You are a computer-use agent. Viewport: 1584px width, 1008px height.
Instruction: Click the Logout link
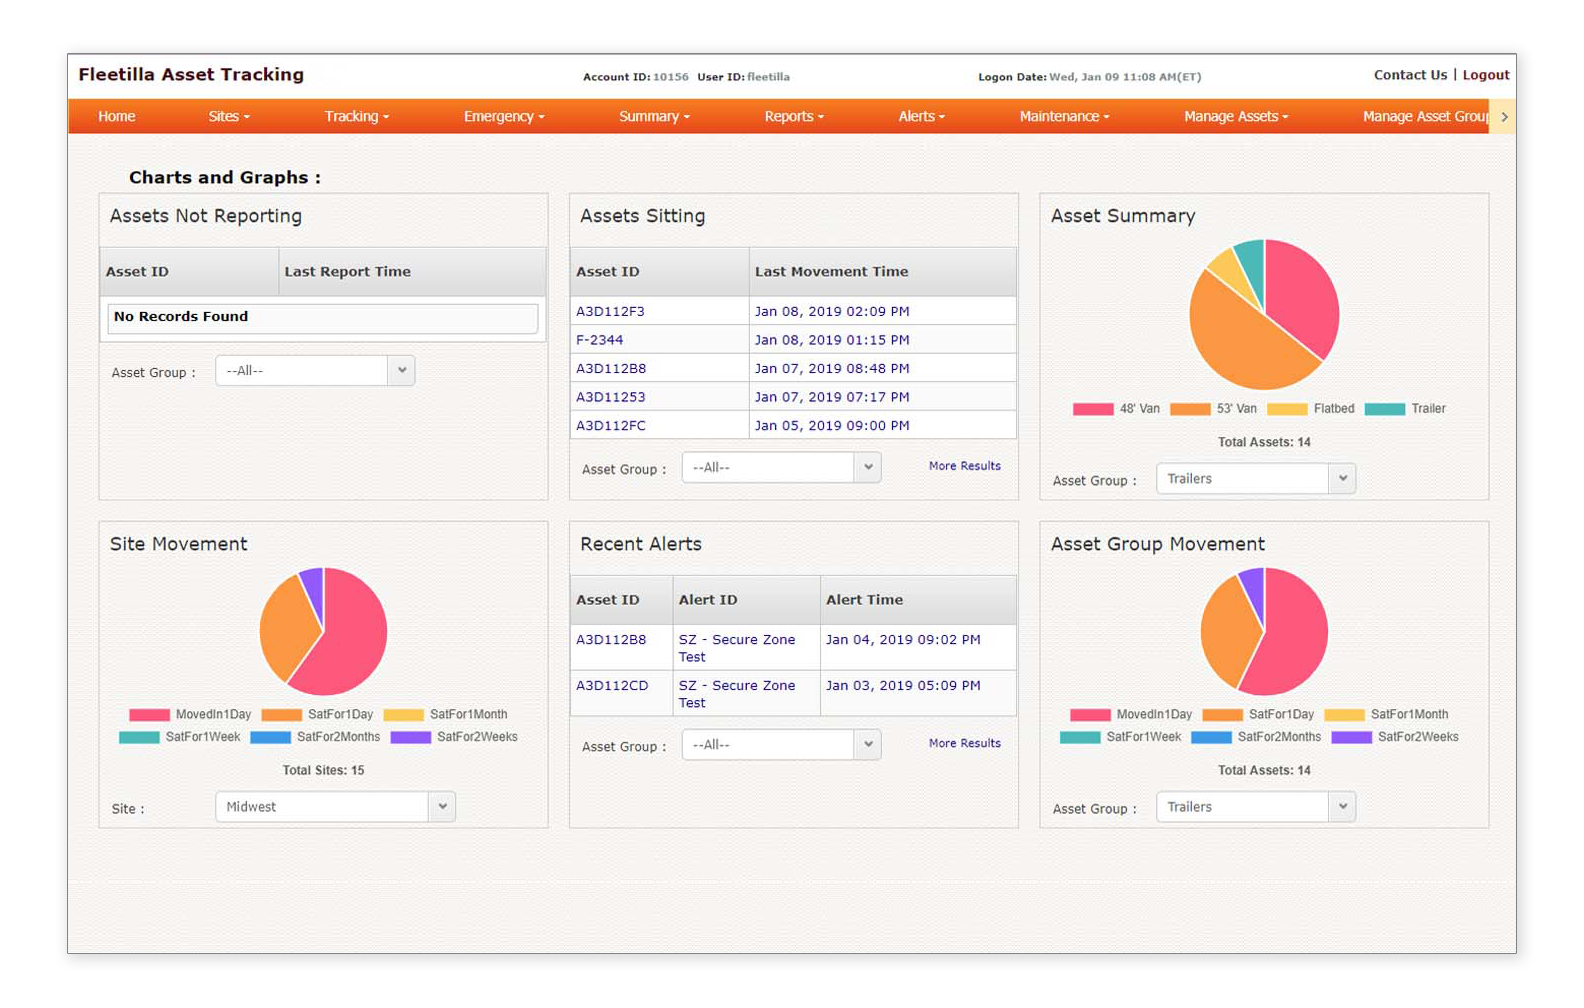[1486, 75]
